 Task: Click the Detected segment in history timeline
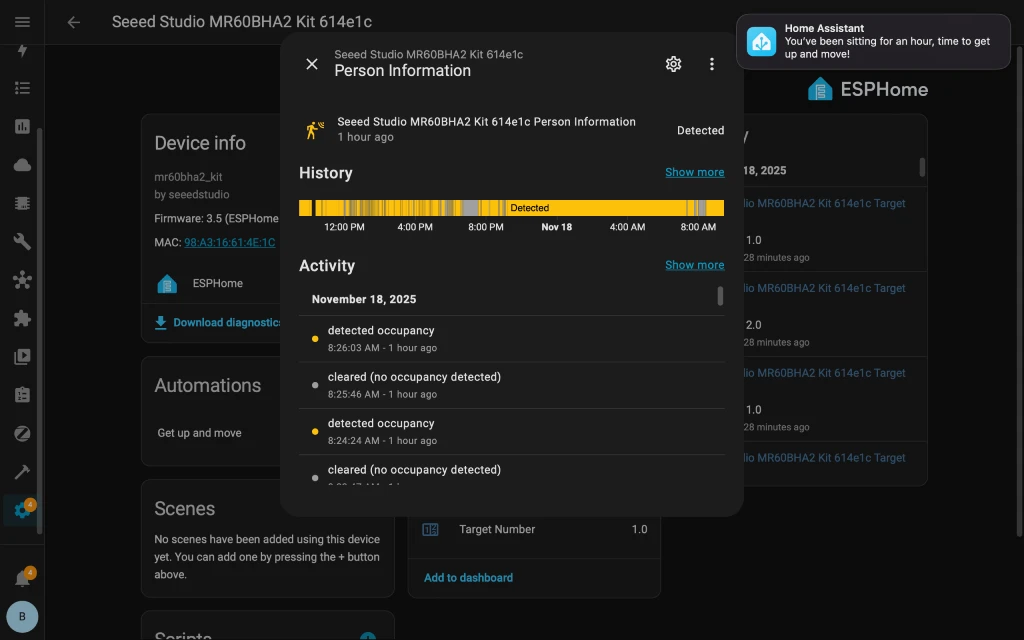click(529, 208)
